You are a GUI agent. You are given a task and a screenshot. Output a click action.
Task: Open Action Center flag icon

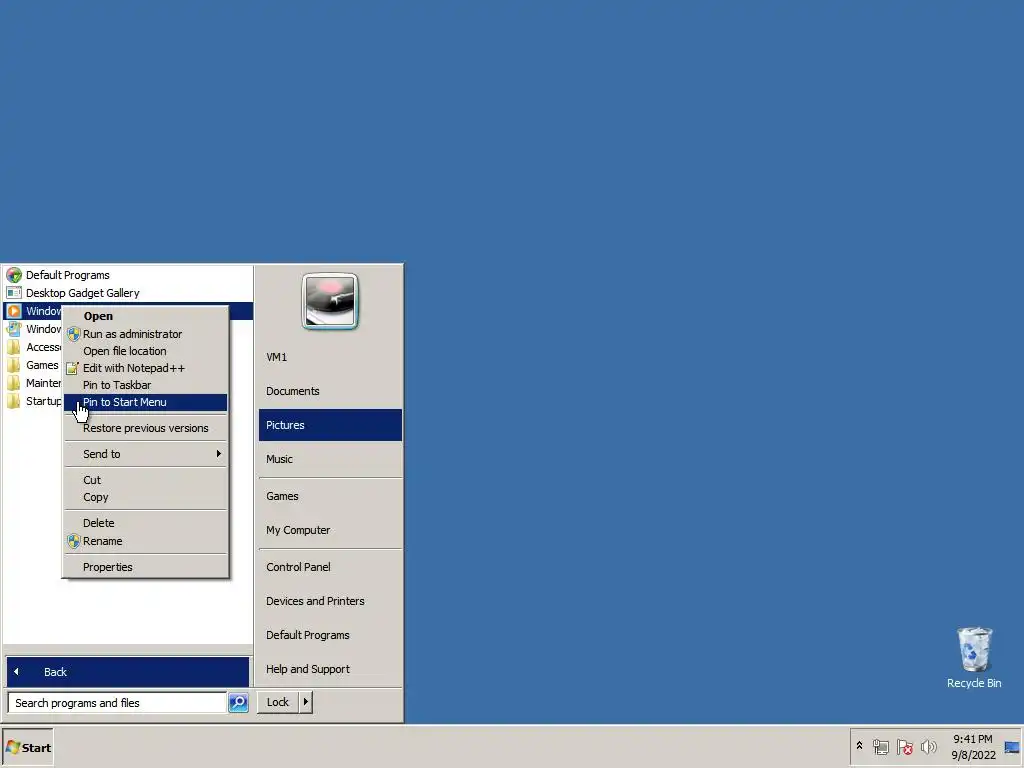(x=904, y=746)
